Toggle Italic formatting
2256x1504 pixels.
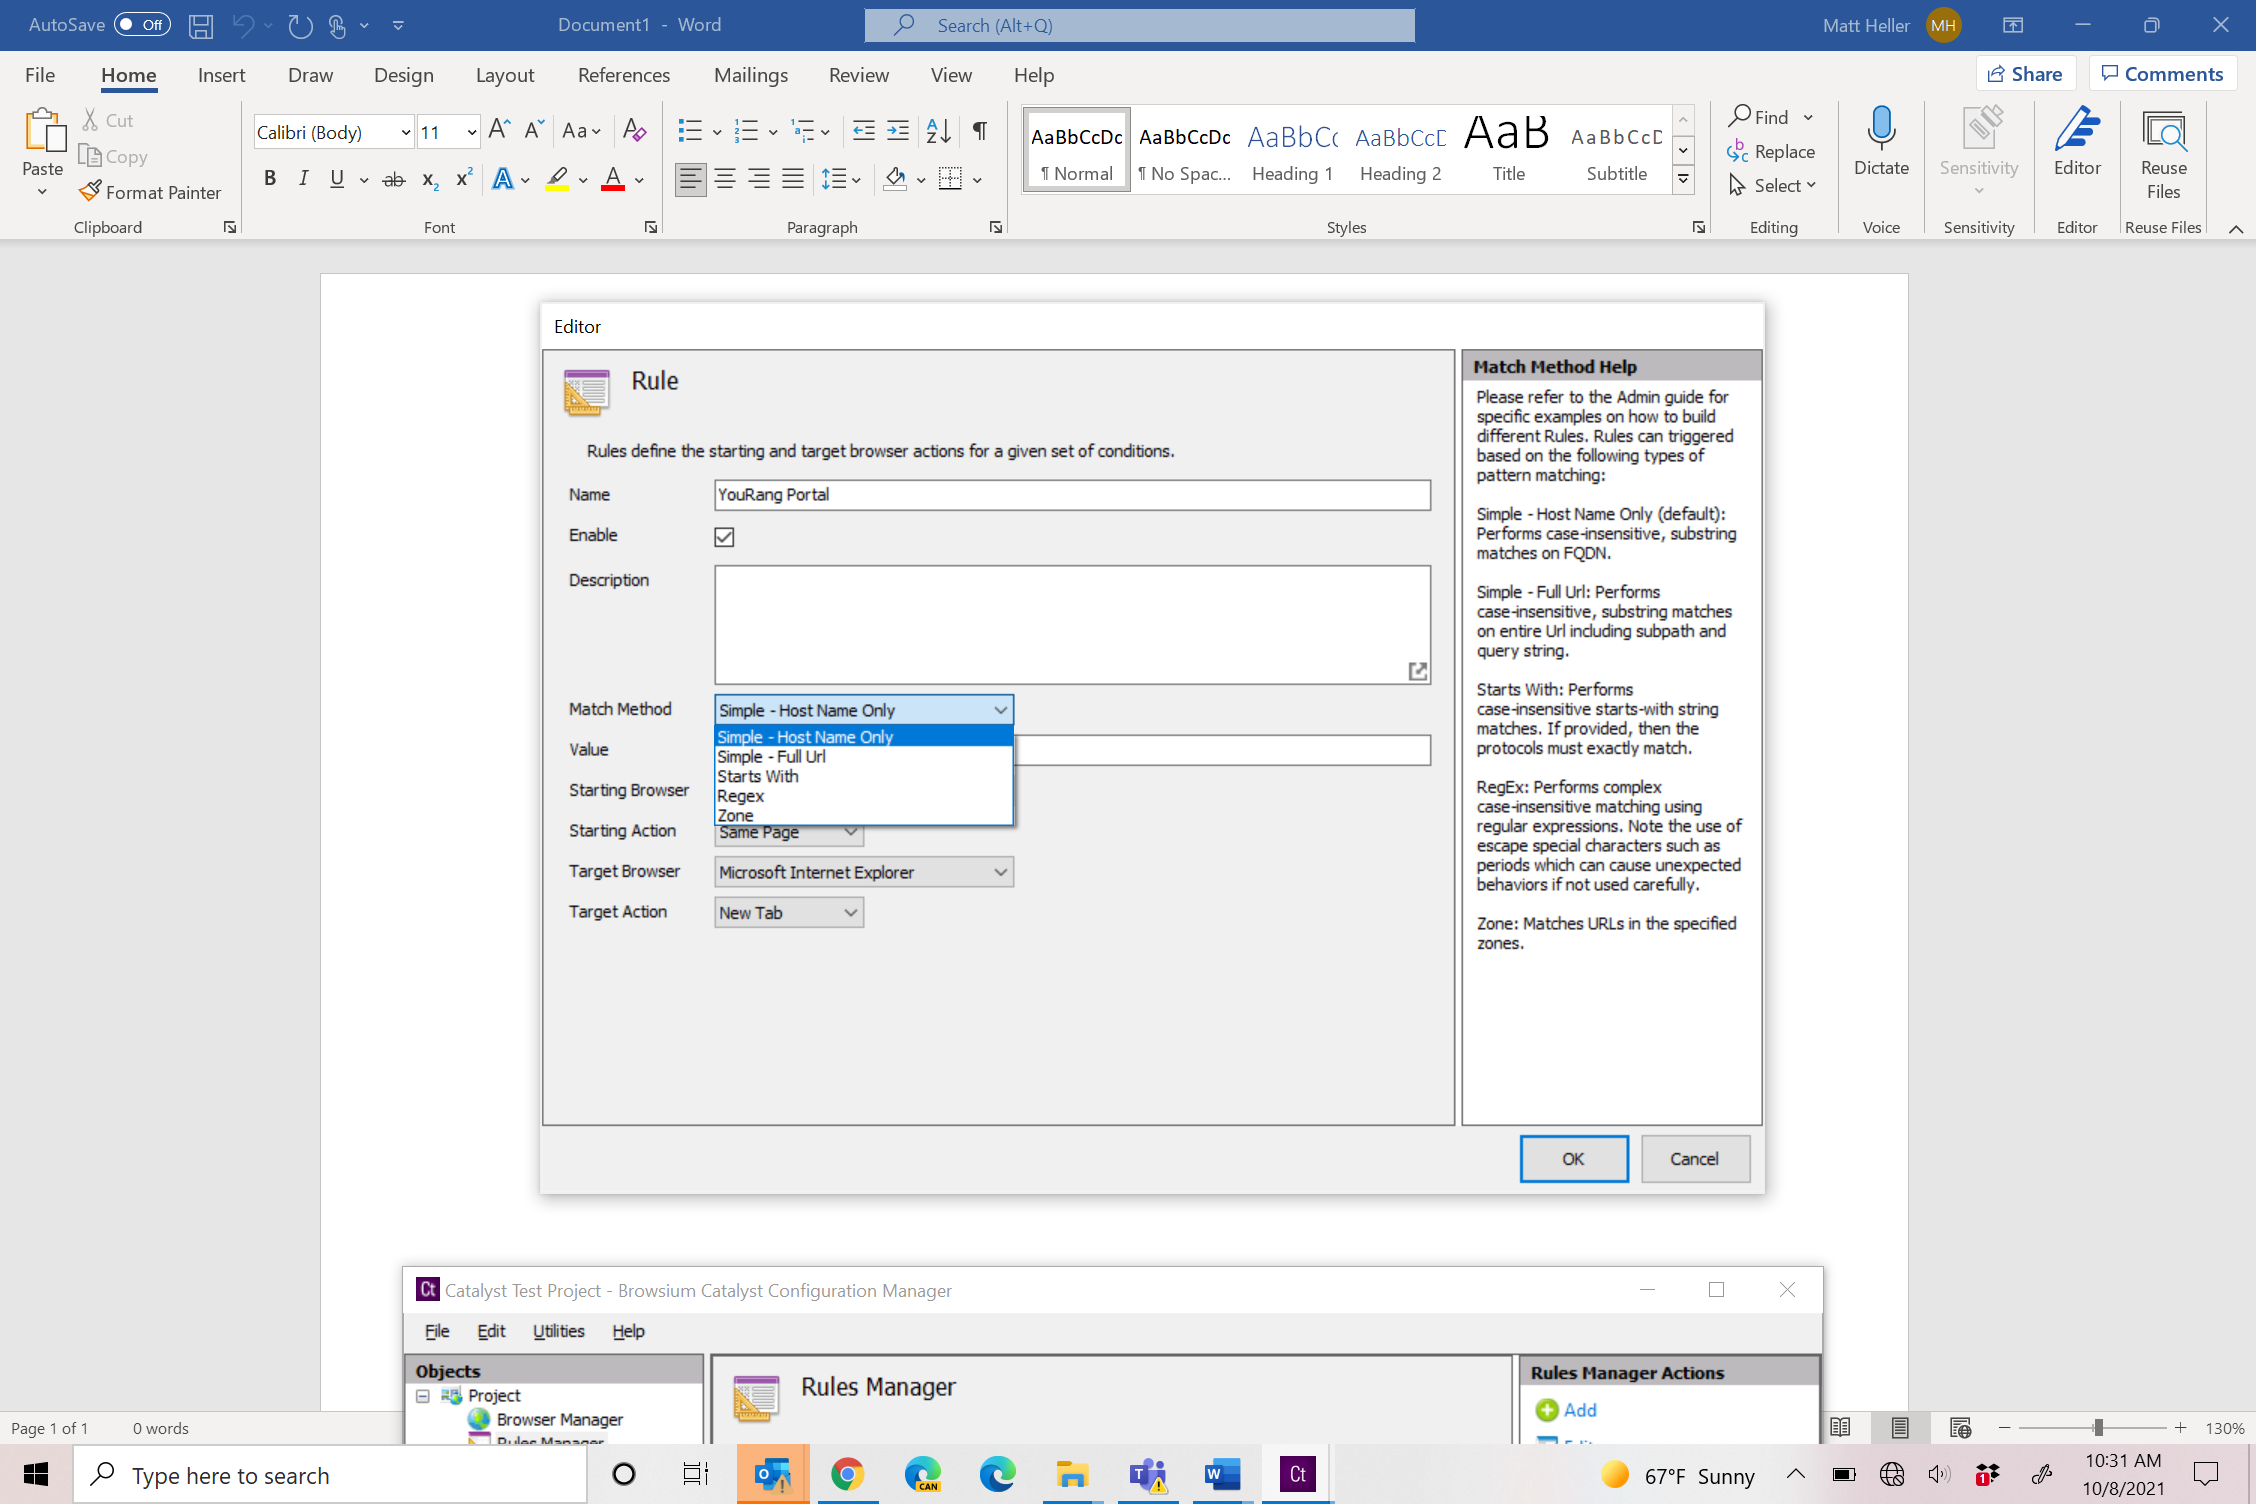pyautogui.click(x=303, y=179)
